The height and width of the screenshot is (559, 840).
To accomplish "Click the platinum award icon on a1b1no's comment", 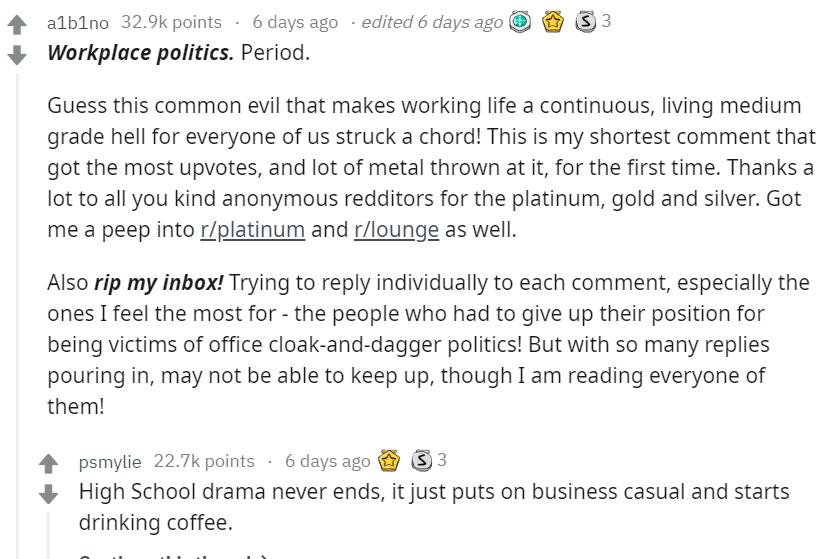I will coord(520,22).
